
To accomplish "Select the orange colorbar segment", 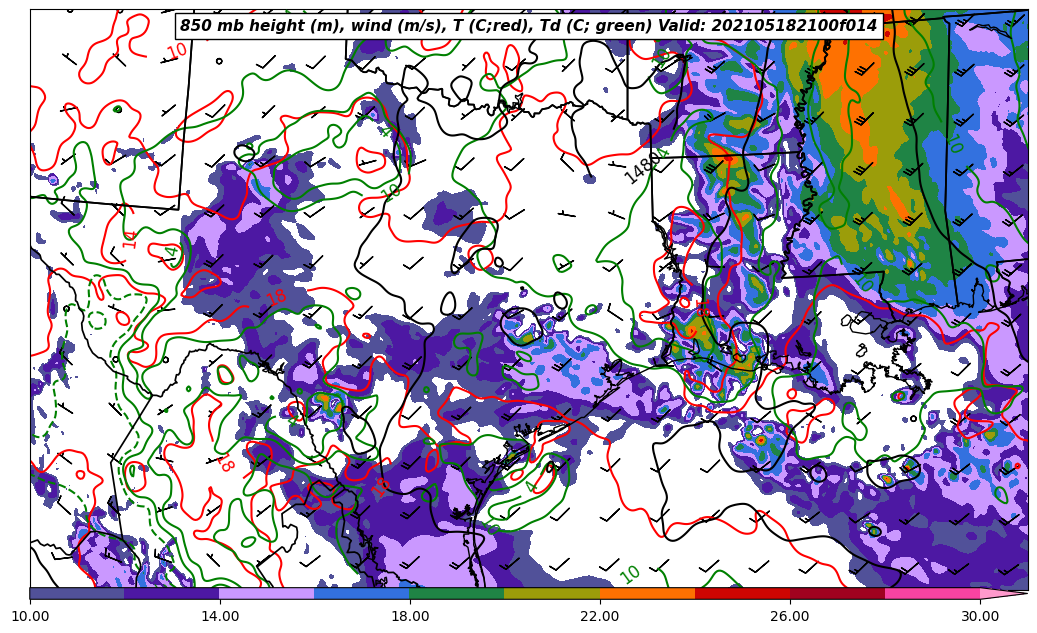I will pyautogui.click(x=647, y=593).
